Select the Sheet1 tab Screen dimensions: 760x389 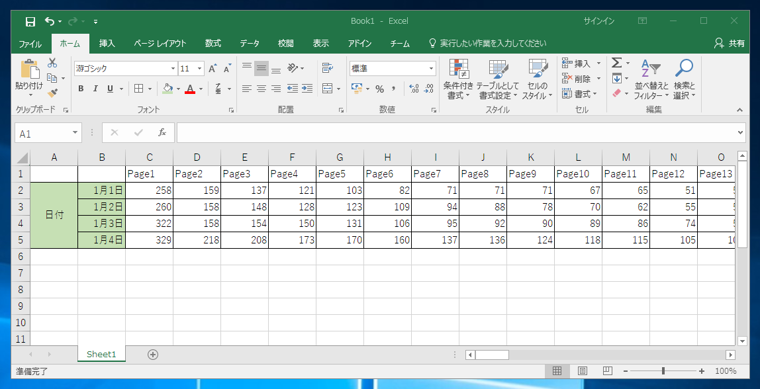point(101,354)
